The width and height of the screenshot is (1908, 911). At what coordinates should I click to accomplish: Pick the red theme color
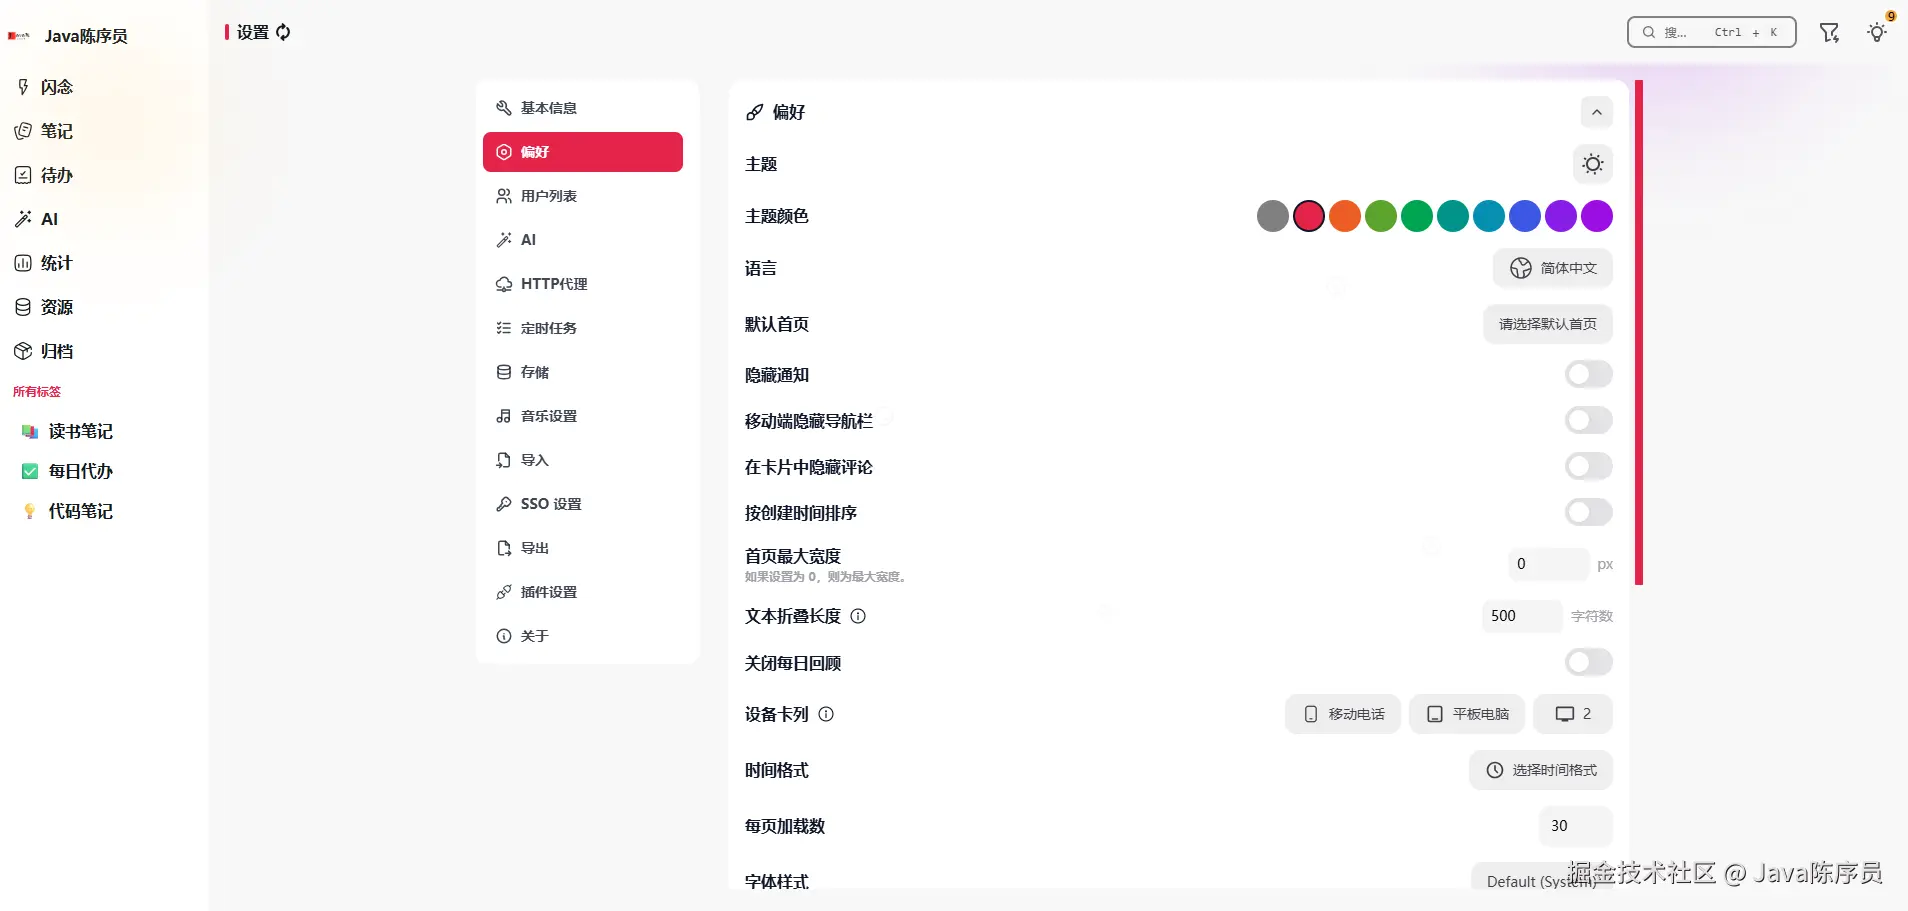(x=1309, y=216)
